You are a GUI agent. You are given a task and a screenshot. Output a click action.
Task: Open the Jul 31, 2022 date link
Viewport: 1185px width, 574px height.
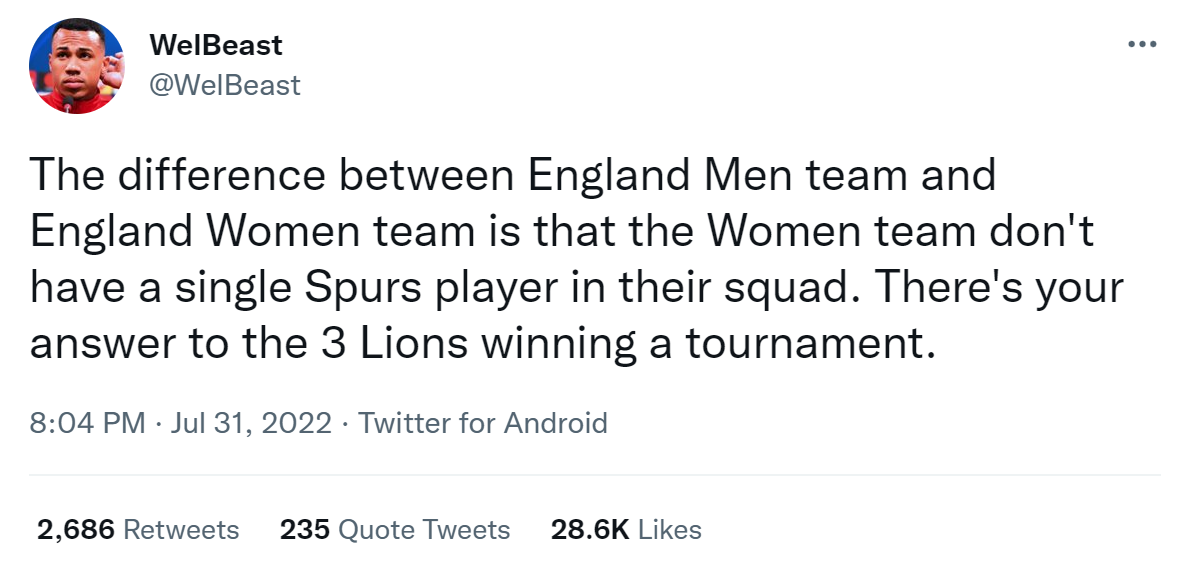(251, 423)
